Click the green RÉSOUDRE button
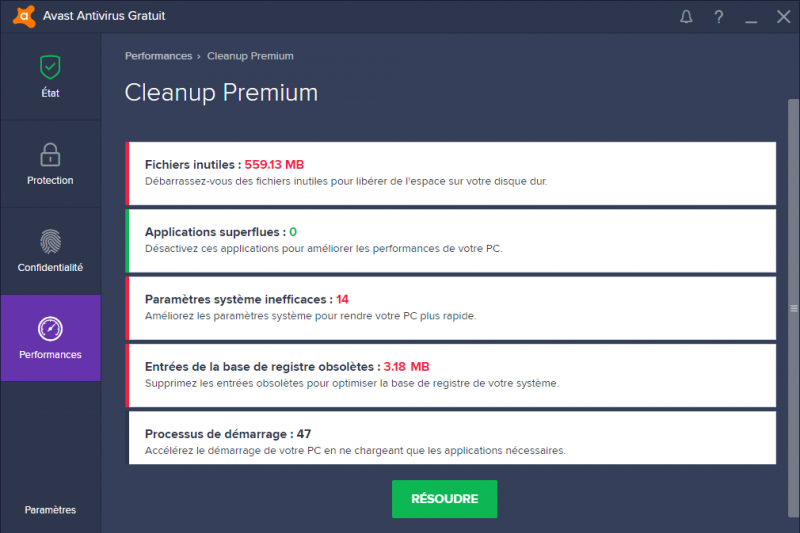This screenshot has height=533, width=800. point(444,499)
